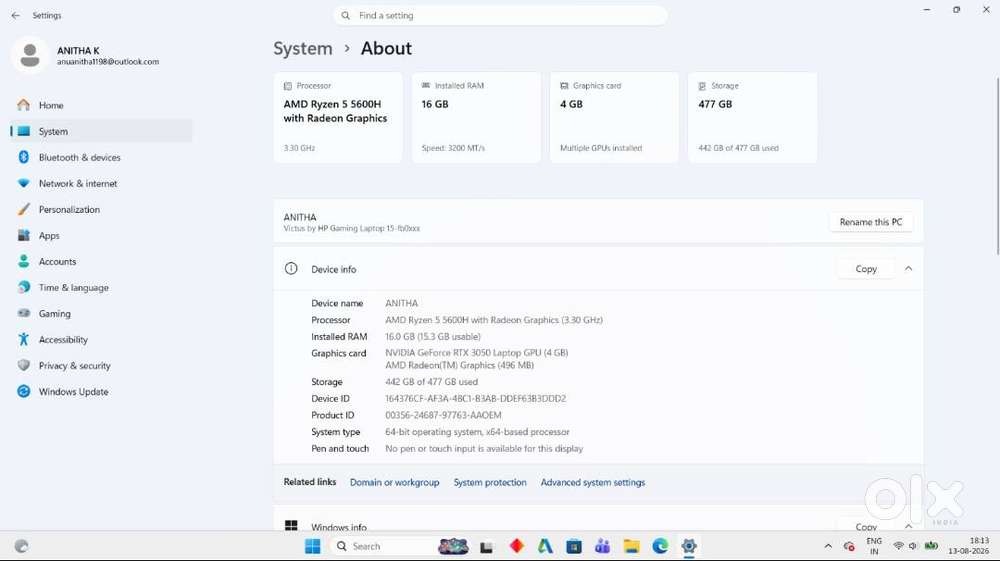The width and height of the screenshot is (1000, 561).
Task: Open the widgets icon on taskbar left
Action: [22, 546]
